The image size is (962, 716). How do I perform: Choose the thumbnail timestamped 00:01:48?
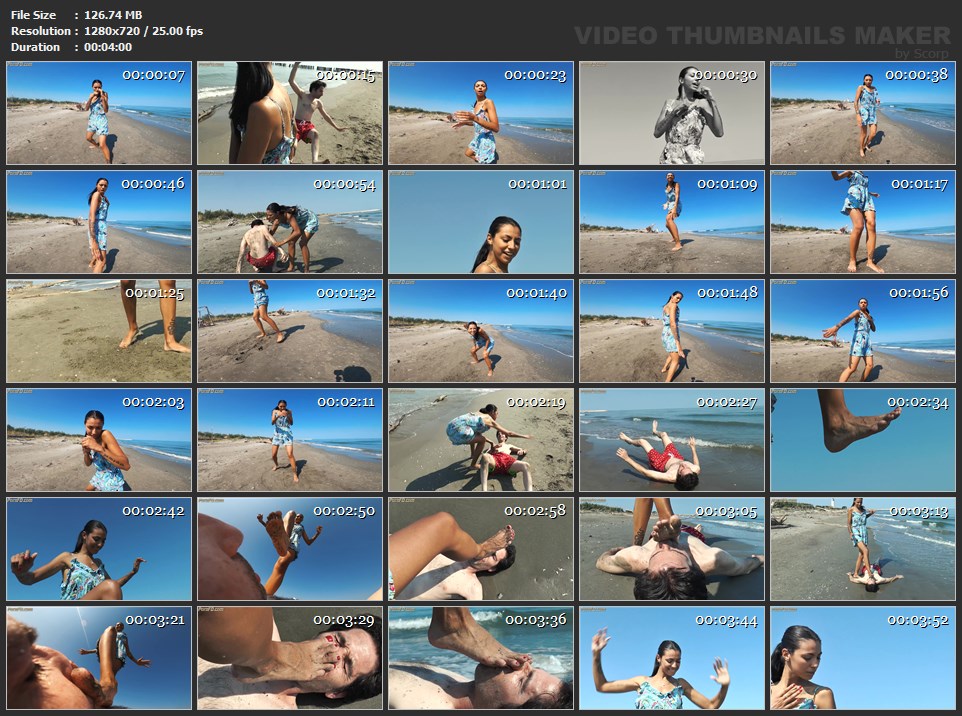click(x=672, y=331)
